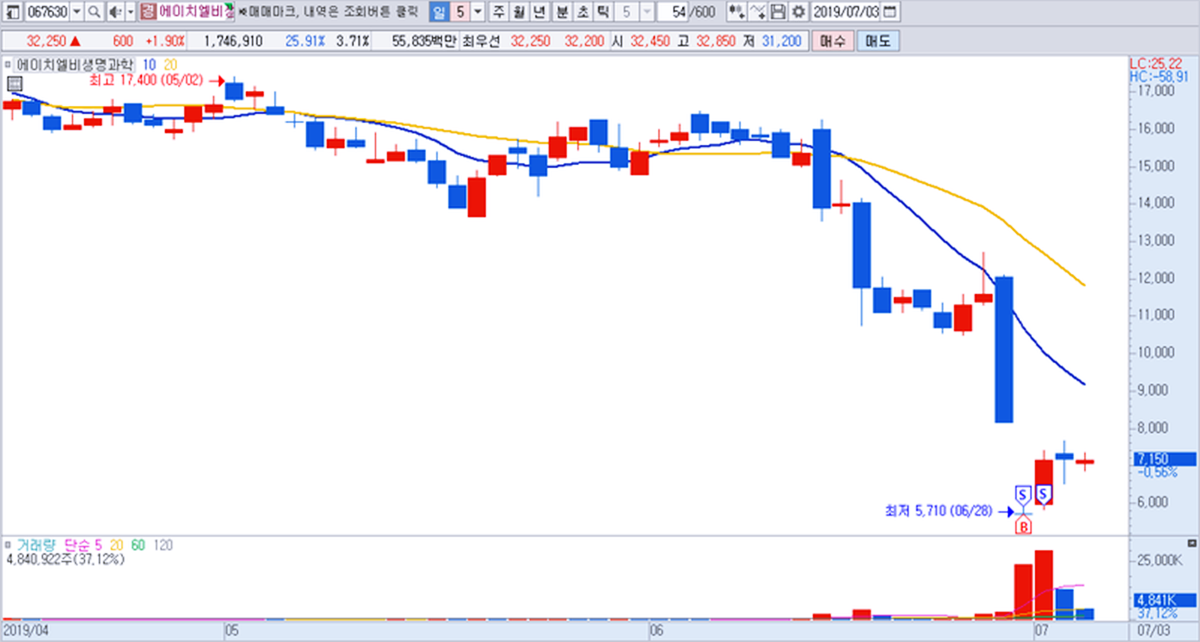Click the 매도 sell button
This screenshot has height=642, width=1200.
tap(878, 41)
